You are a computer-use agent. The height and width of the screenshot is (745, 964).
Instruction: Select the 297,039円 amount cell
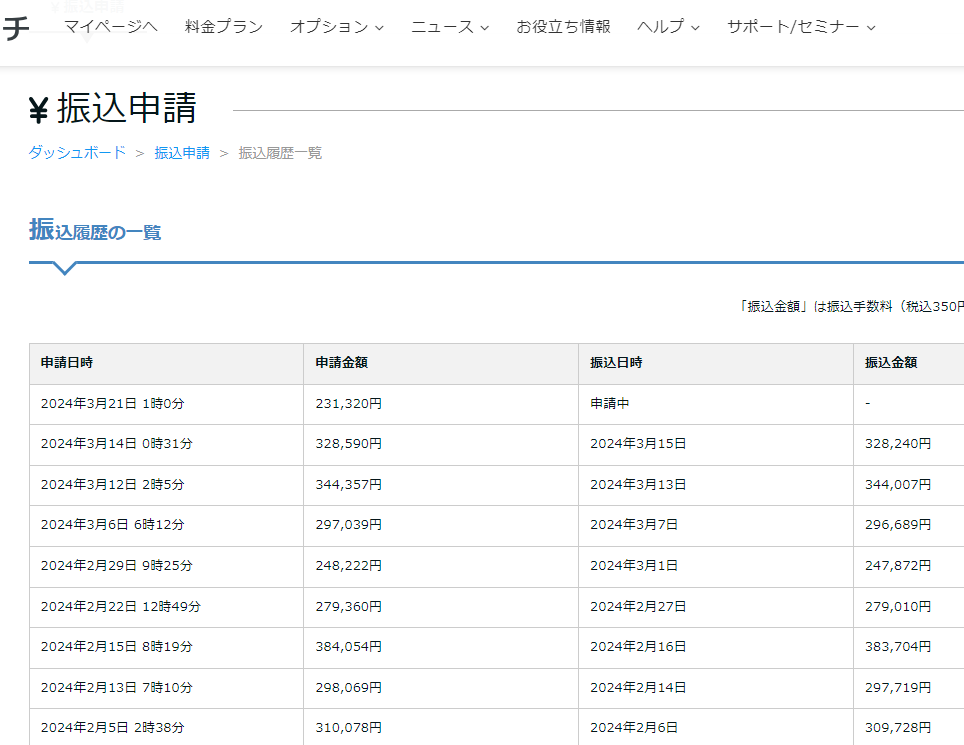pos(441,525)
